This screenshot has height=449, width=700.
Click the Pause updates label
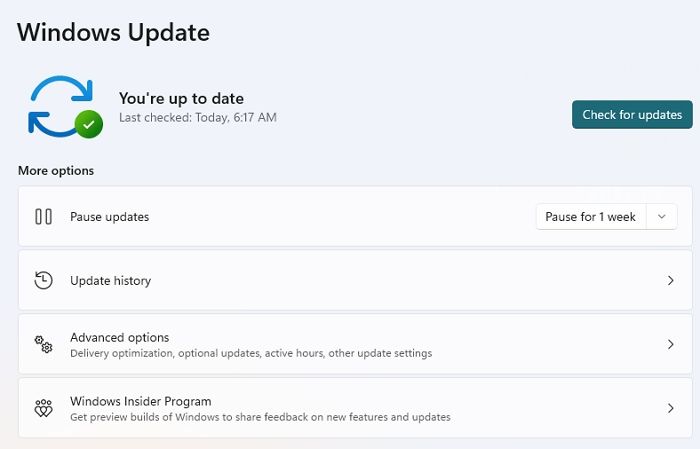point(109,217)
